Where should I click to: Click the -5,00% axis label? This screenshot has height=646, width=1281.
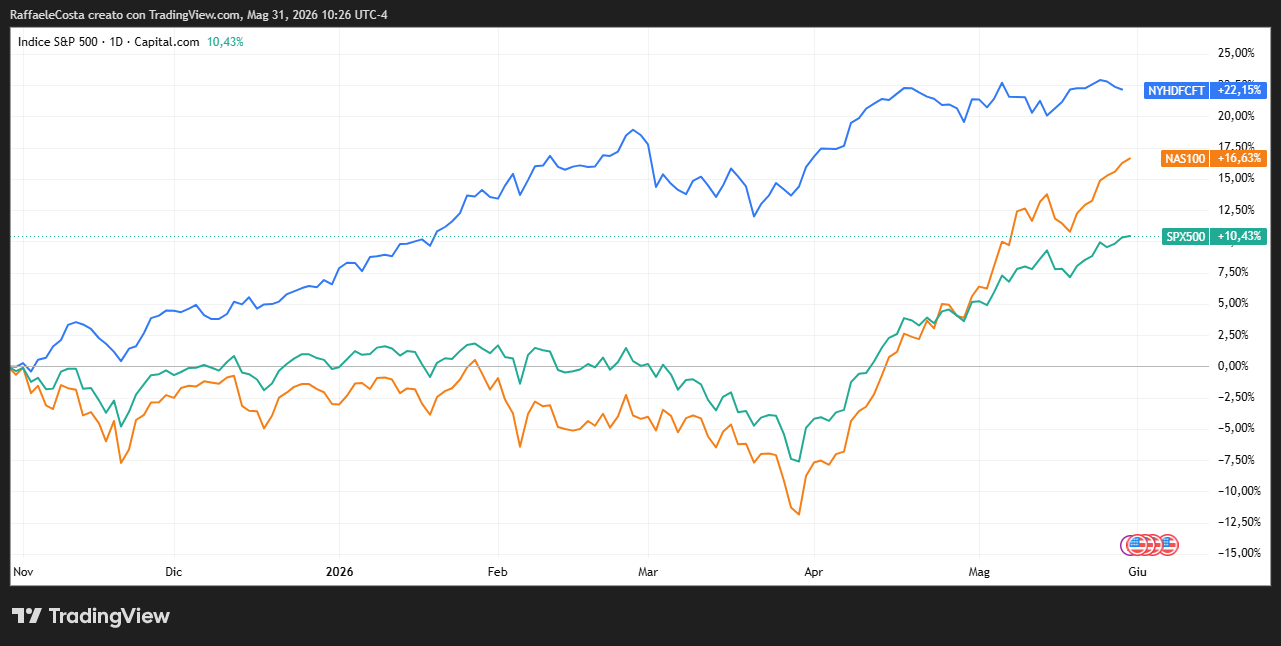point(1237,428)
